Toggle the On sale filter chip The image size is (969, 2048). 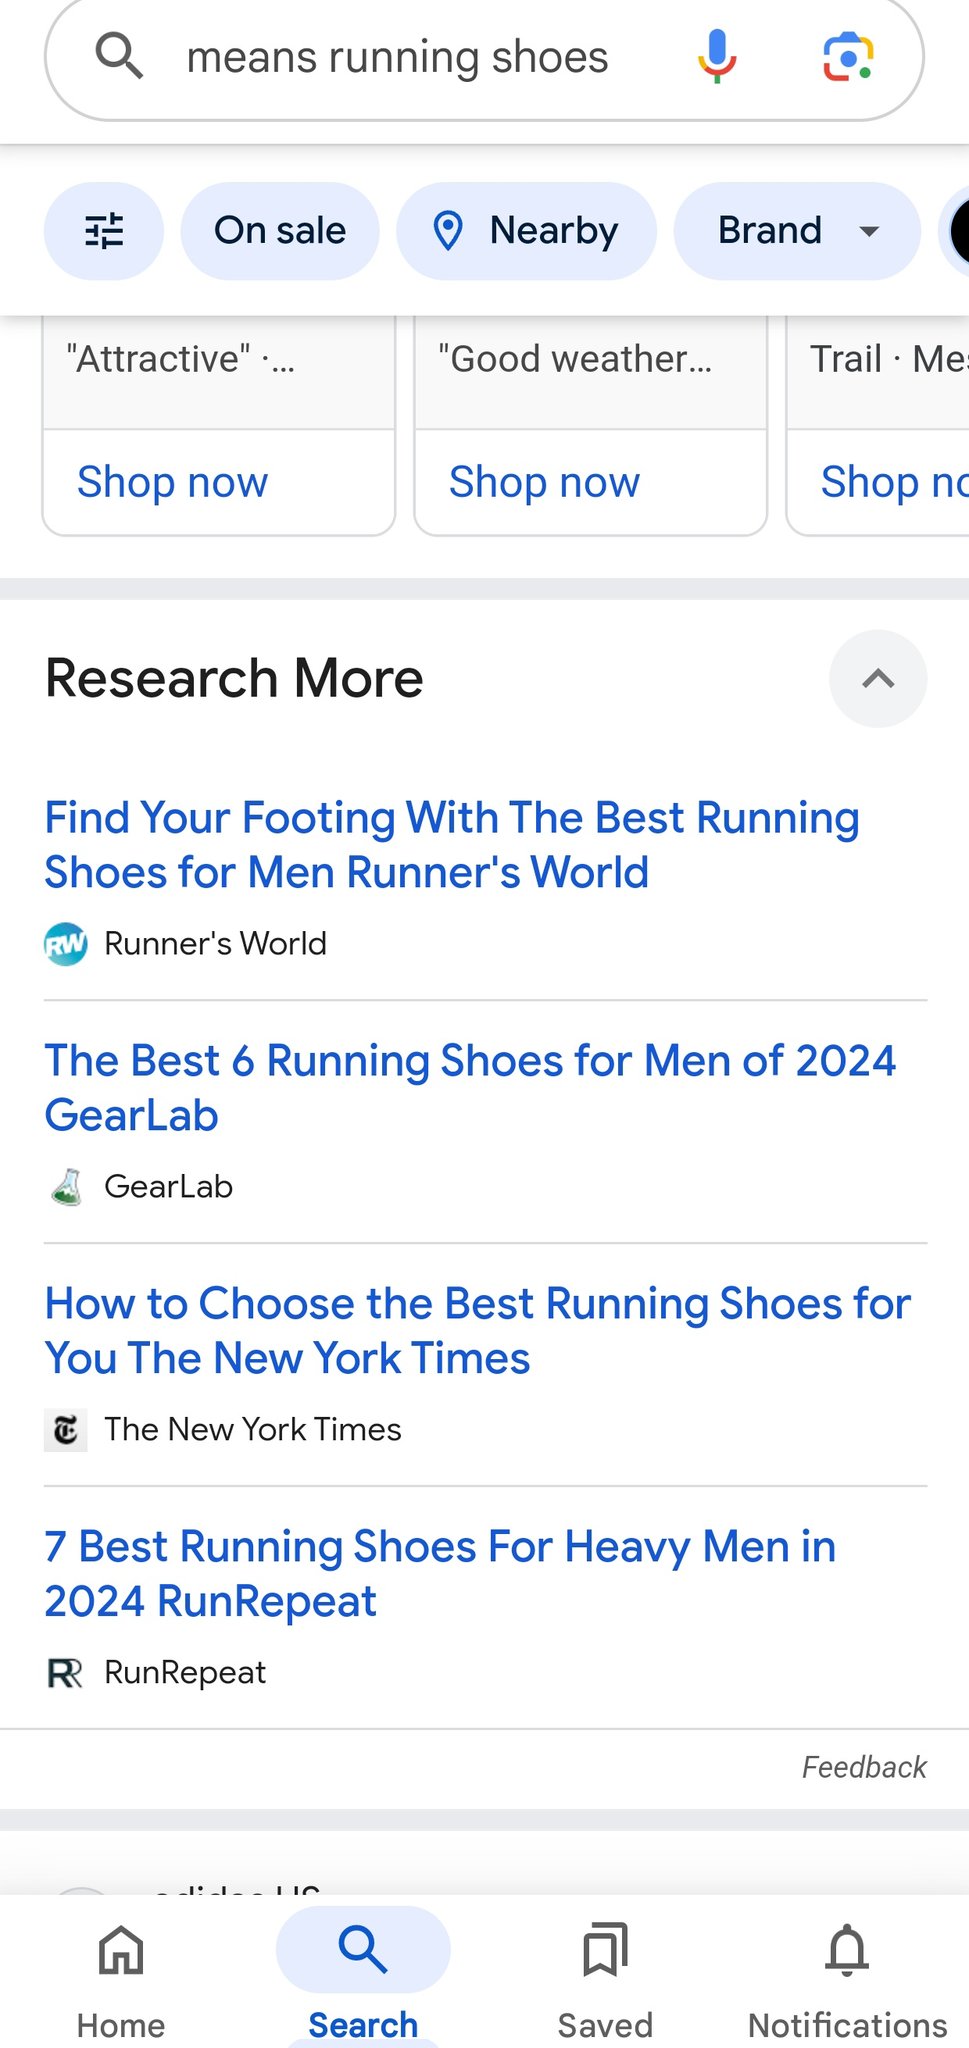[x=280, y=231]
